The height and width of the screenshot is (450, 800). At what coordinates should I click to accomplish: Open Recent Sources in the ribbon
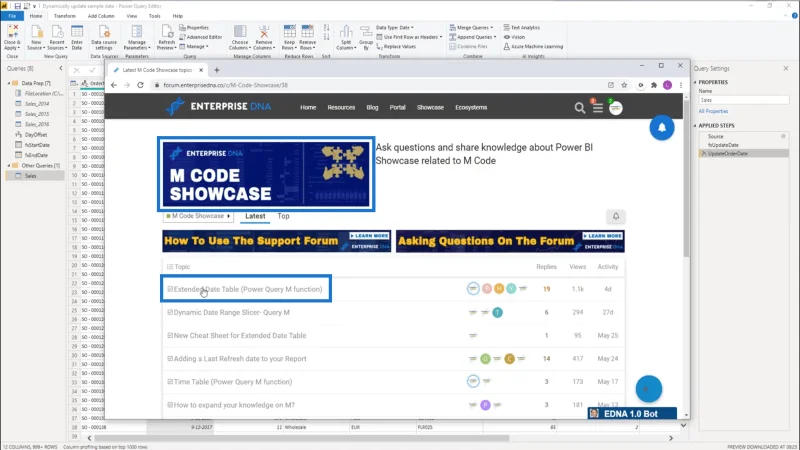click(x=57, y=37)
